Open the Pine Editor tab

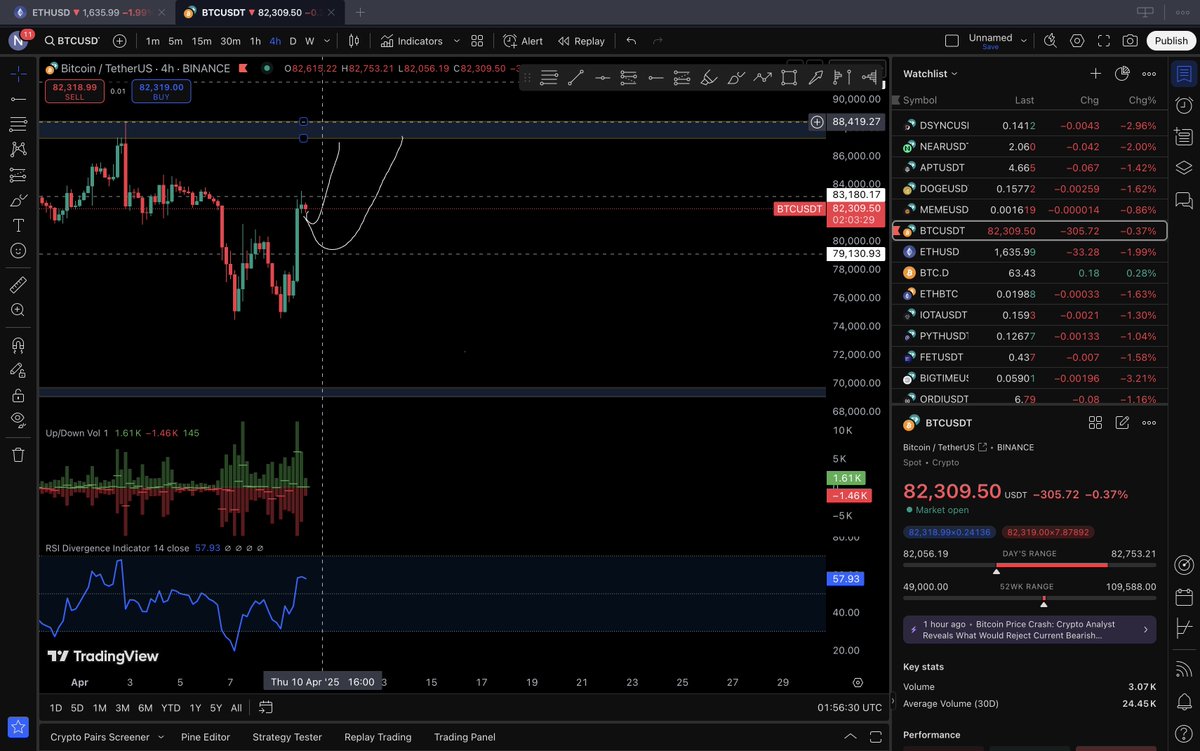point(205,737)
